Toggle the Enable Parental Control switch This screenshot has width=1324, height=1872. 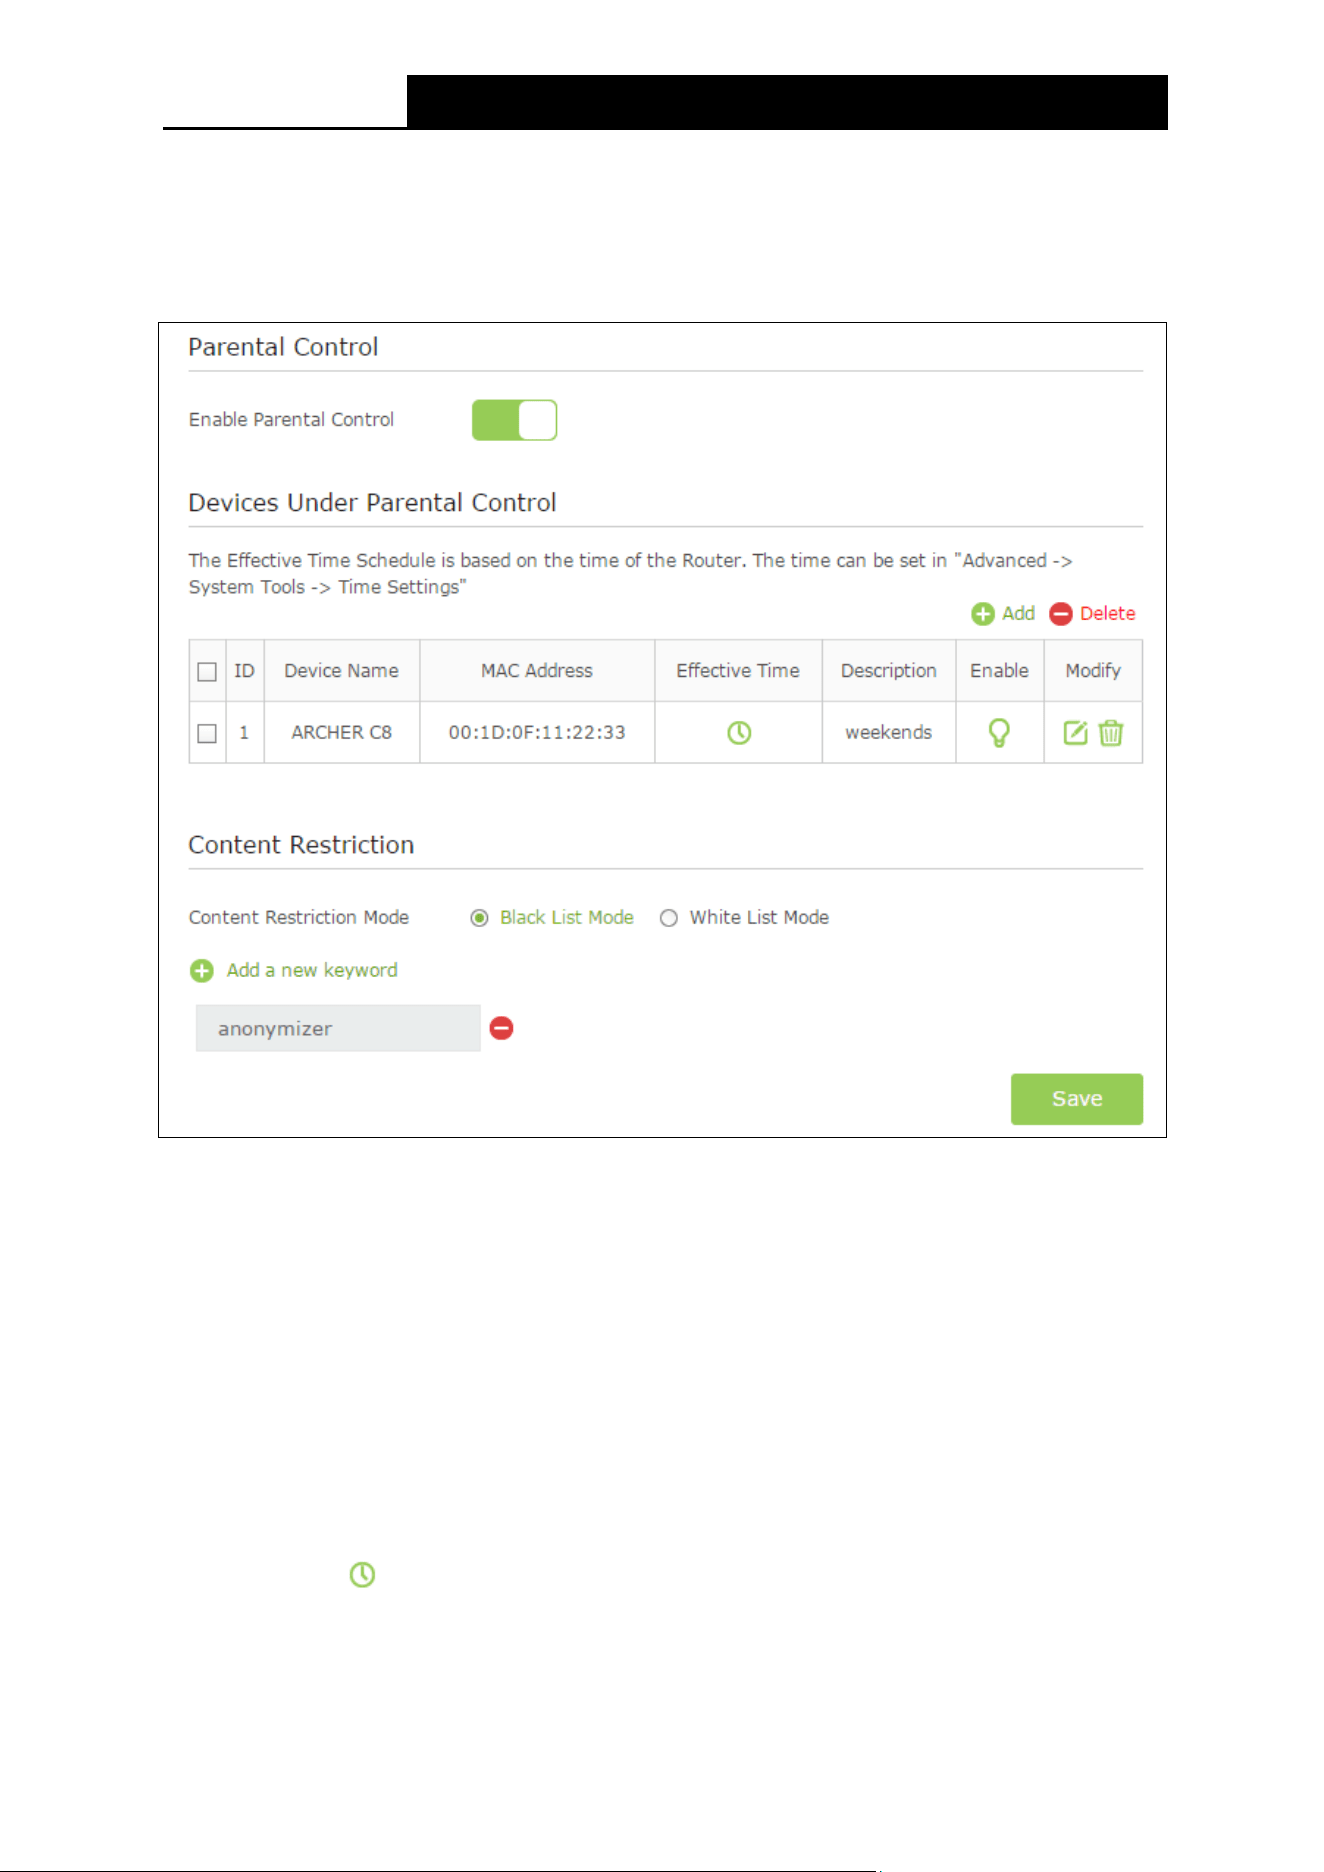pos(514,420)
